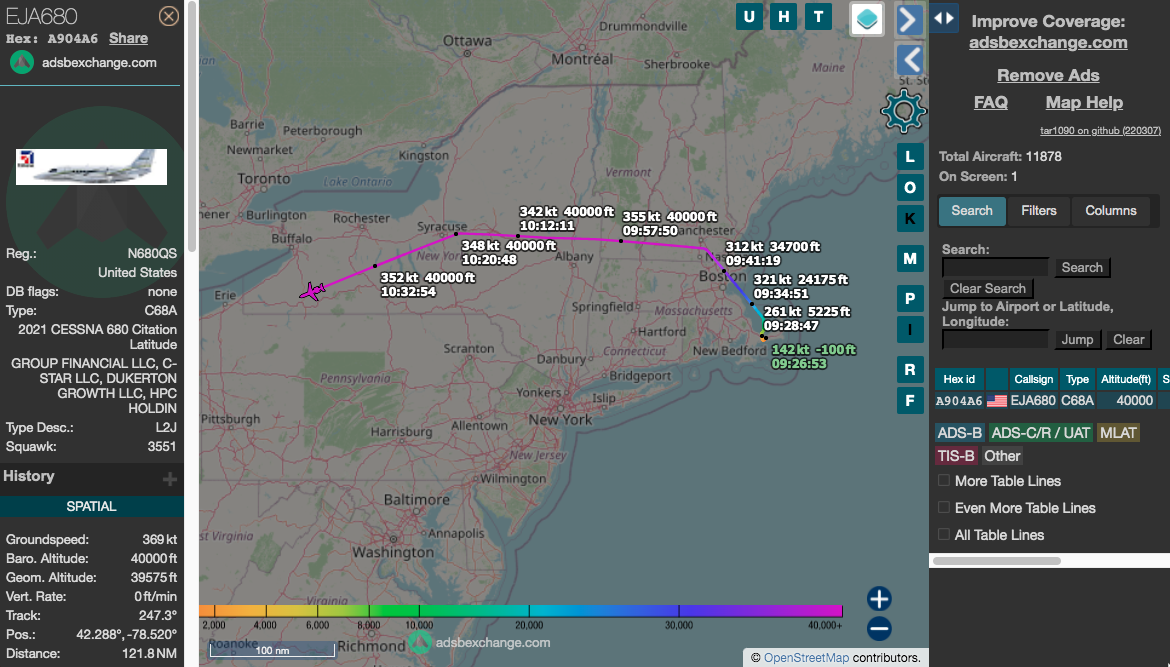Open the Map Help link

1083,102
